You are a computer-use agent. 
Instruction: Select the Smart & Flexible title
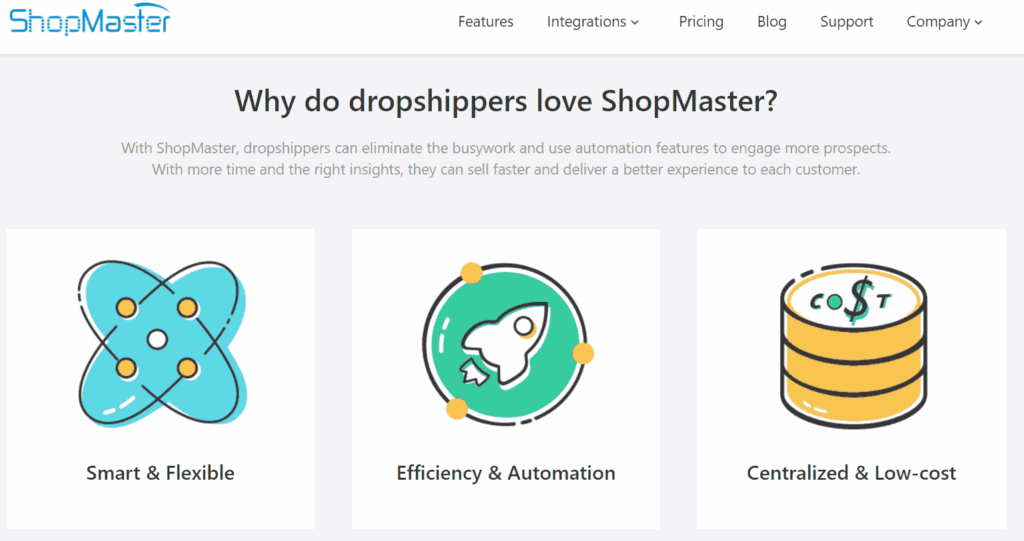tap(160, 472)
